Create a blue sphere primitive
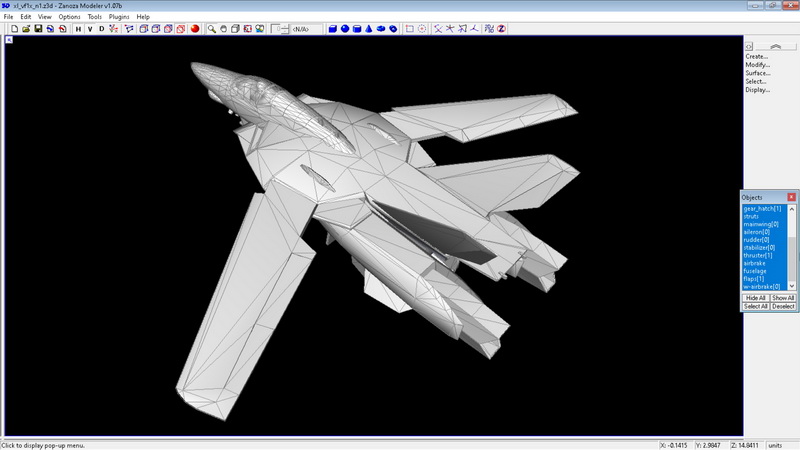This screenshot has width=800, height=450. pos(345,29)
